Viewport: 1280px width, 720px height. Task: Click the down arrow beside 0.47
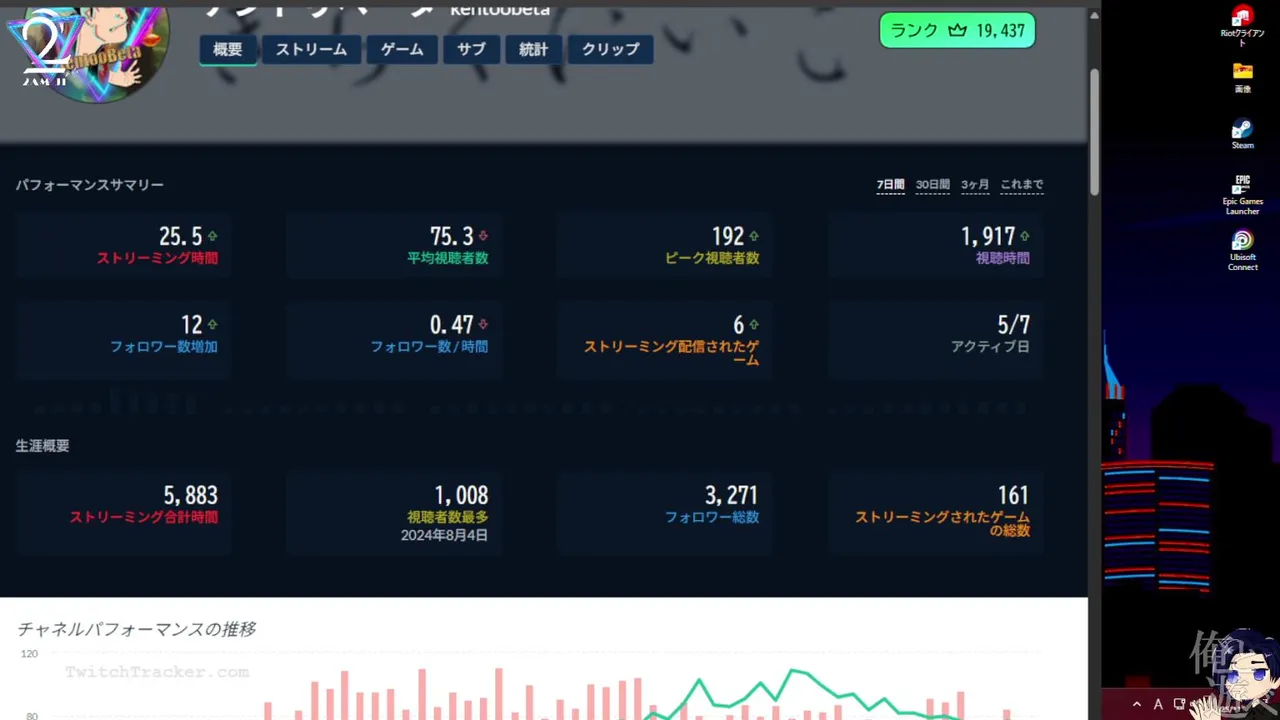[x=483, y=325]
